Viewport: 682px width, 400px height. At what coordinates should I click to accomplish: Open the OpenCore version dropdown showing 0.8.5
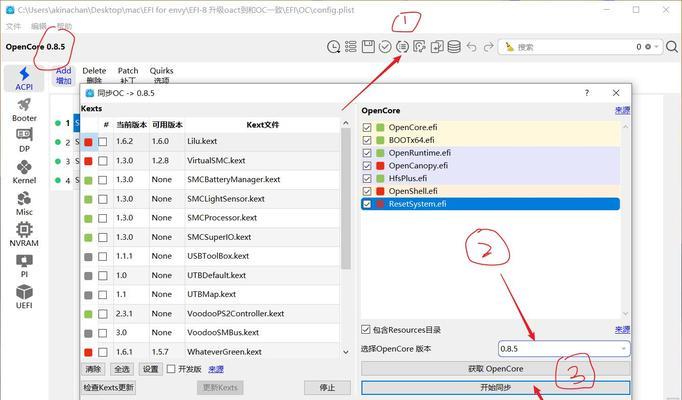pos(564,349)
